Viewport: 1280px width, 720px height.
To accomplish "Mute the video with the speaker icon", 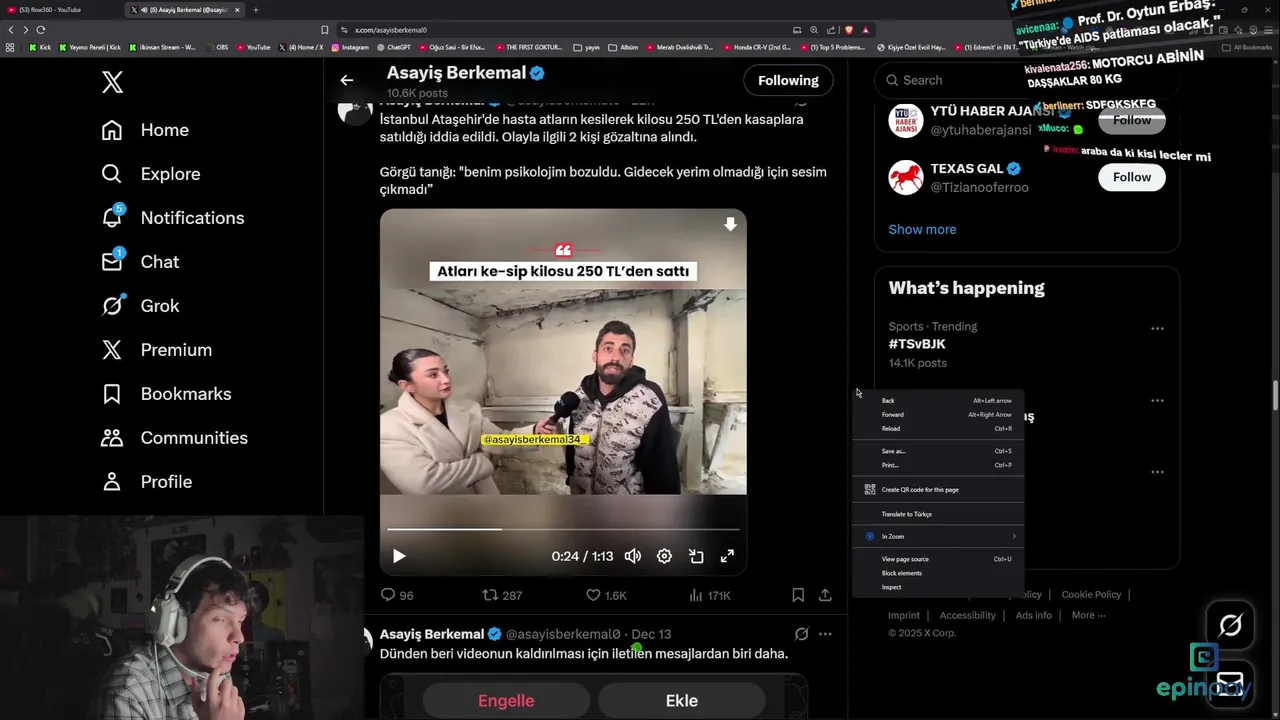I will pyautogui.click(x=633, y=556).
